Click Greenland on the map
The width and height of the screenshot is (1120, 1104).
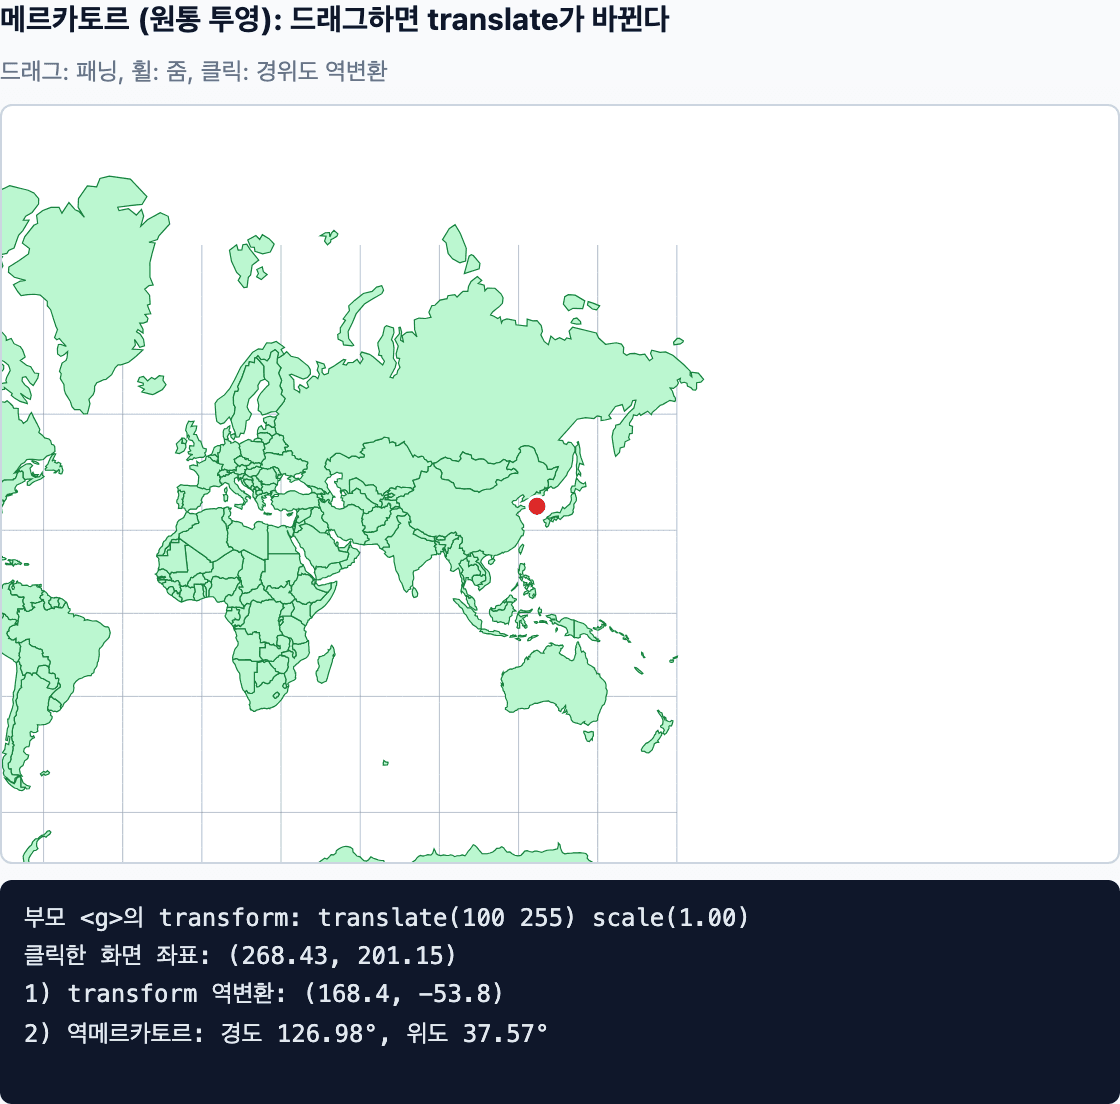tap(93, 286)
